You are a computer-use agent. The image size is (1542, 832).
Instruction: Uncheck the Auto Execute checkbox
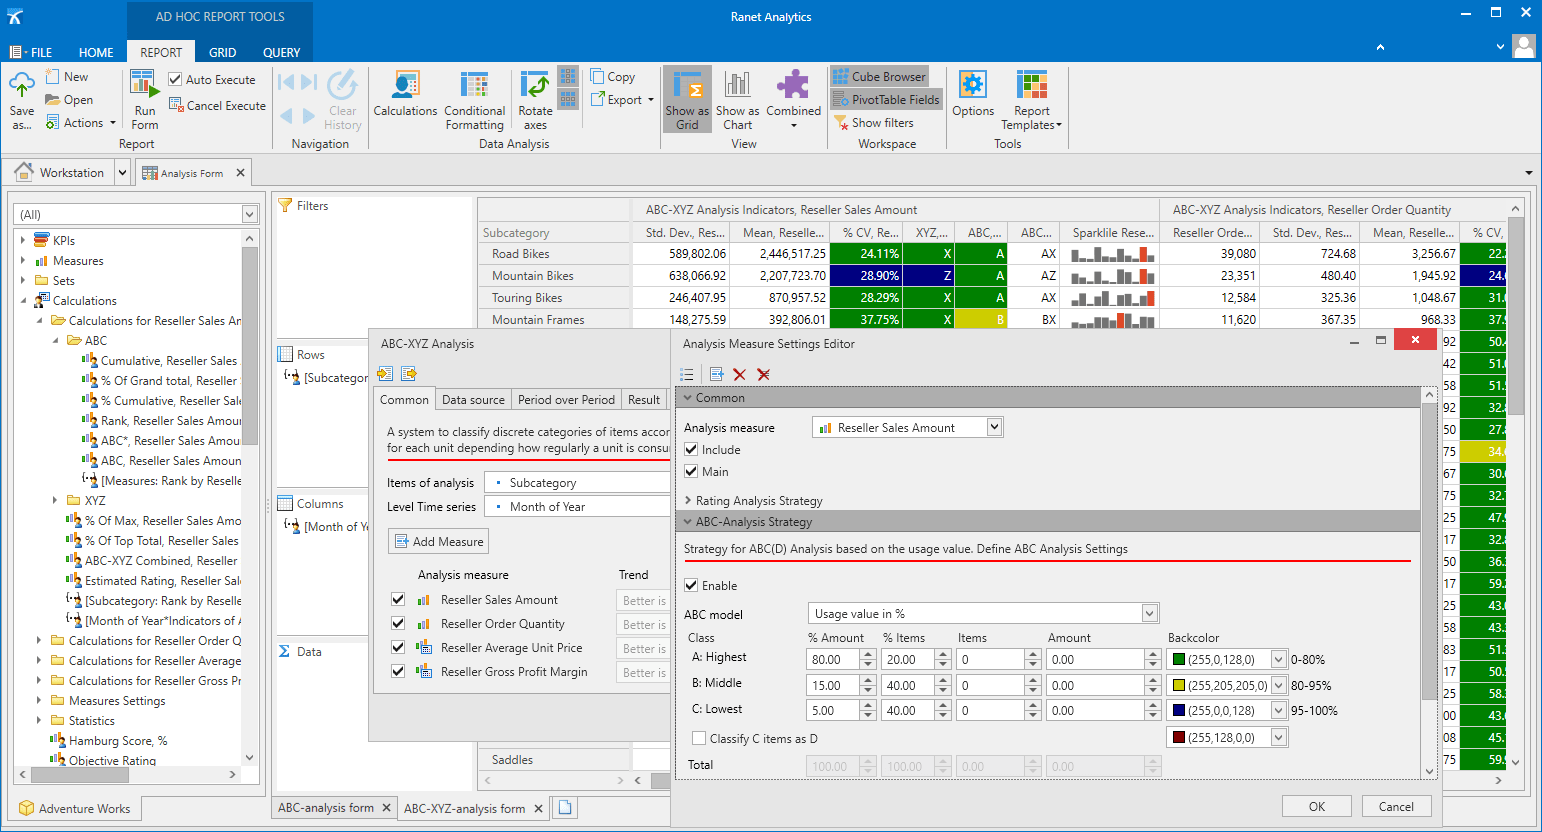coord(176,80)
